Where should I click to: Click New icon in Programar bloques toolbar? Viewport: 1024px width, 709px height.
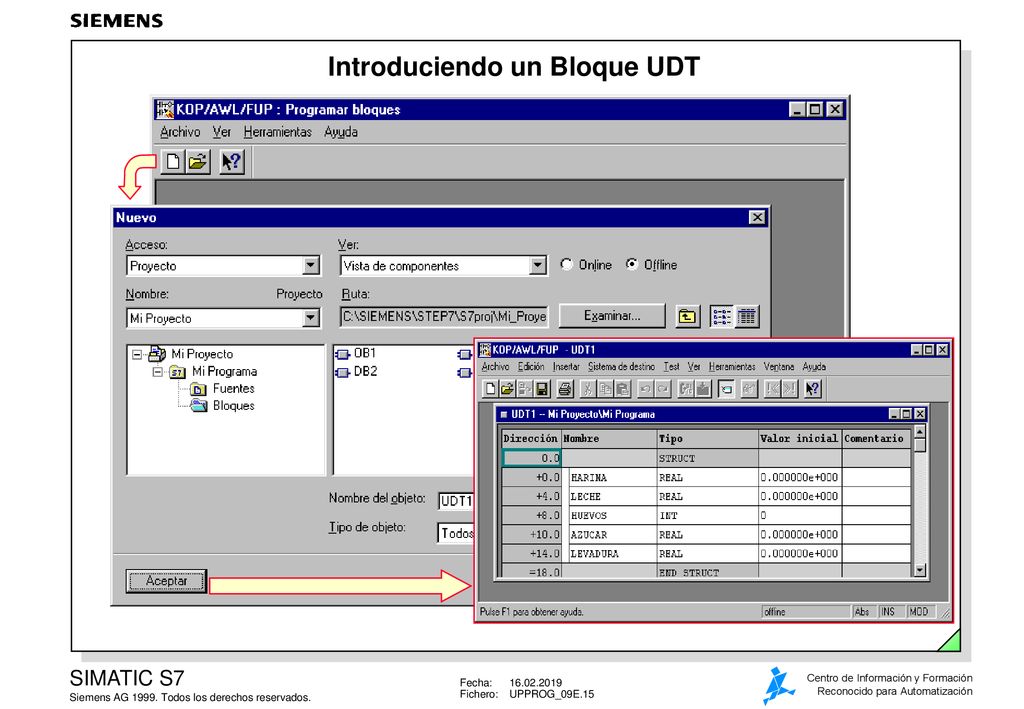(x=172, y=161)
